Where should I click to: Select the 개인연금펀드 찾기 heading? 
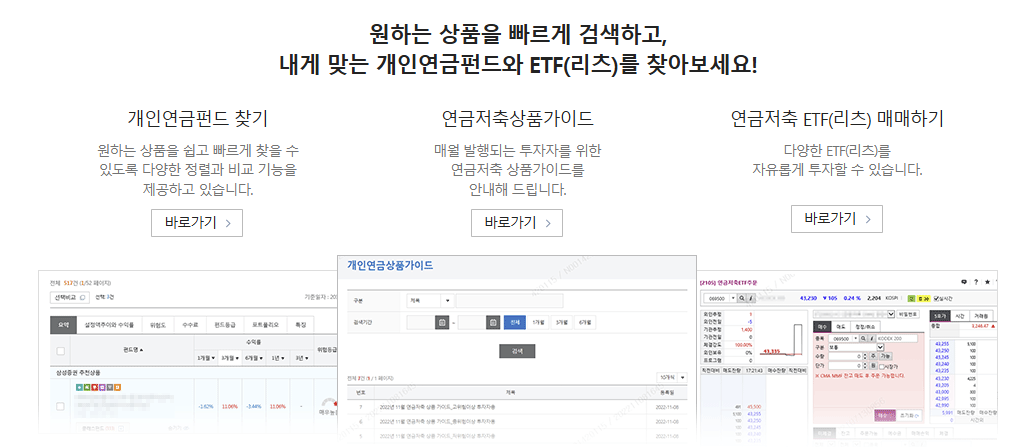(198, 119)
